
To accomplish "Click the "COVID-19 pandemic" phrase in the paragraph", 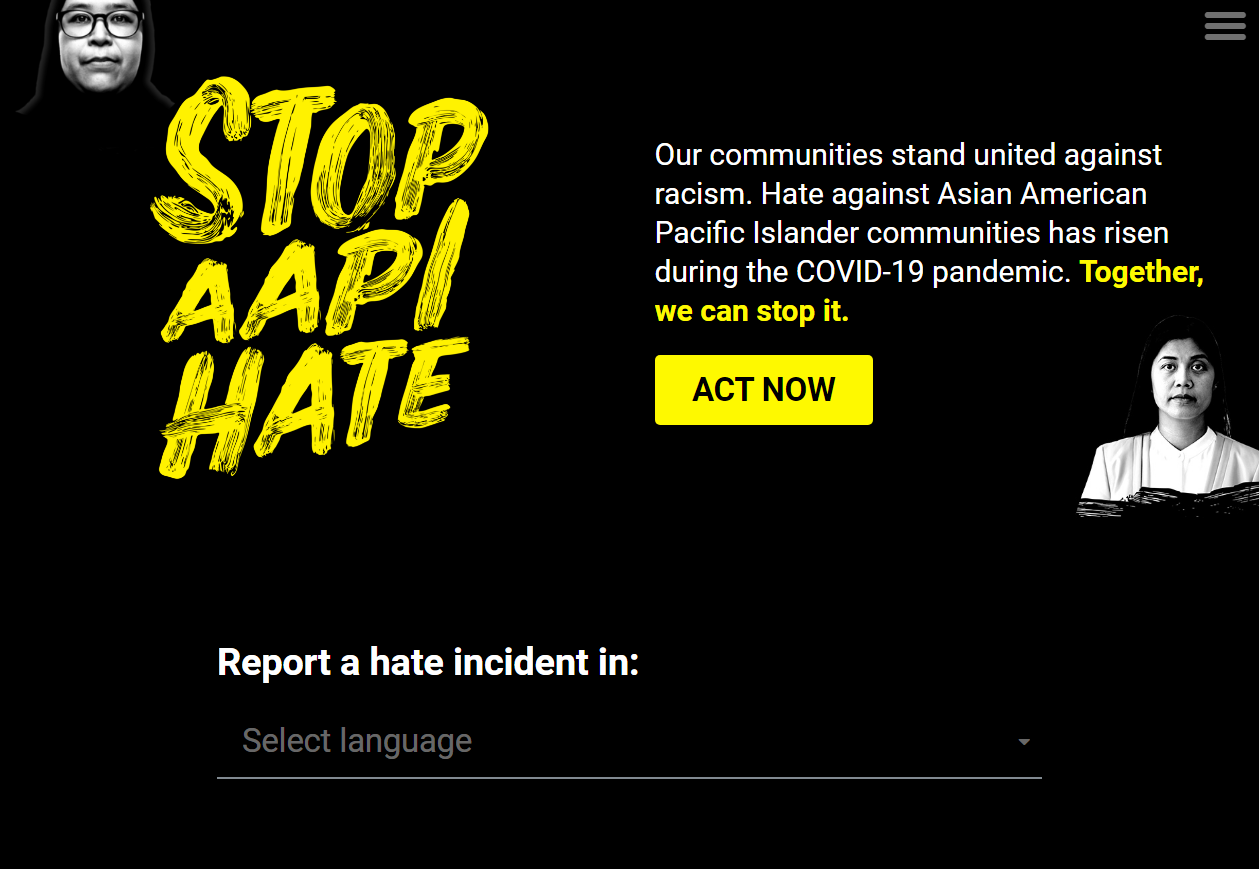I will [x=933, y=272].
